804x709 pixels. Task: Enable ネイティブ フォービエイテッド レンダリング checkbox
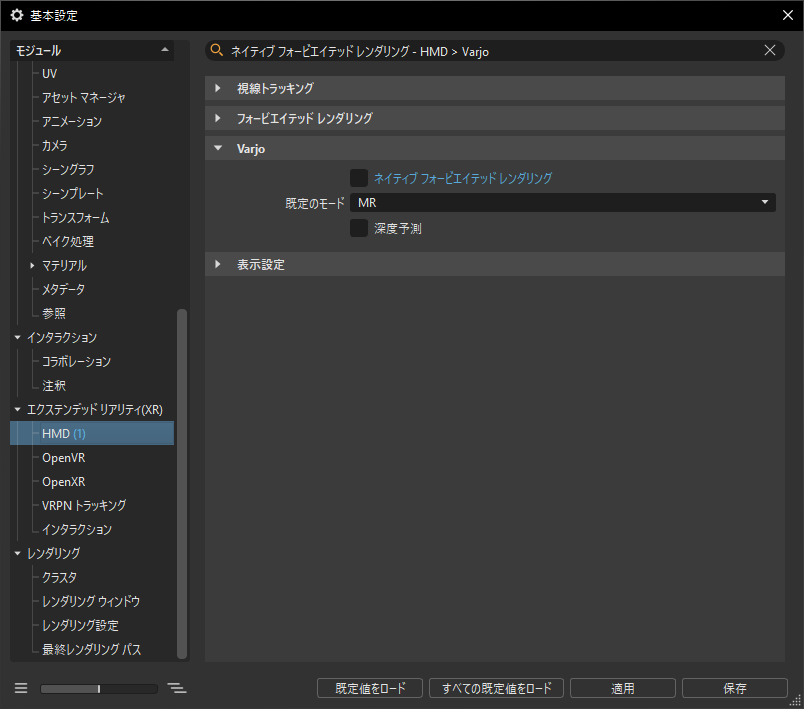point(359,178)
